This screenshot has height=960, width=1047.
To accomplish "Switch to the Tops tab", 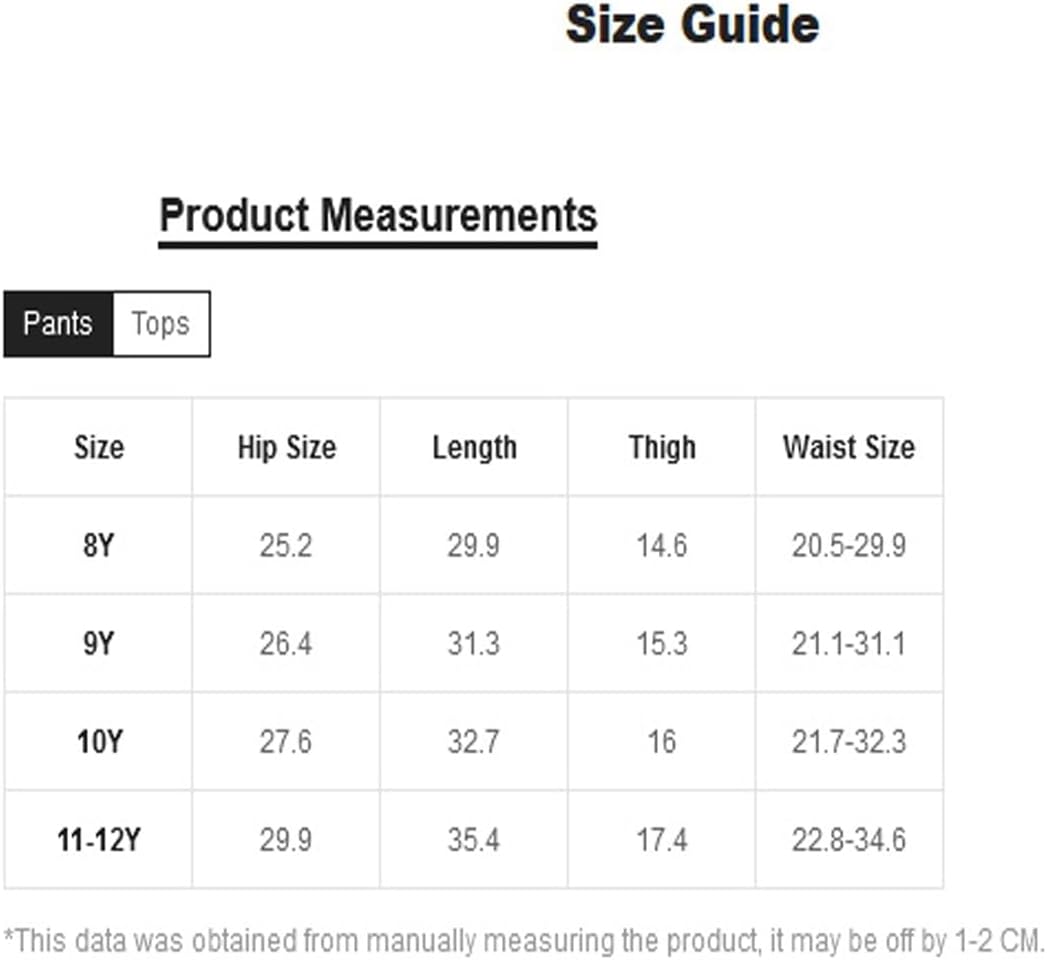I will 162,324.
